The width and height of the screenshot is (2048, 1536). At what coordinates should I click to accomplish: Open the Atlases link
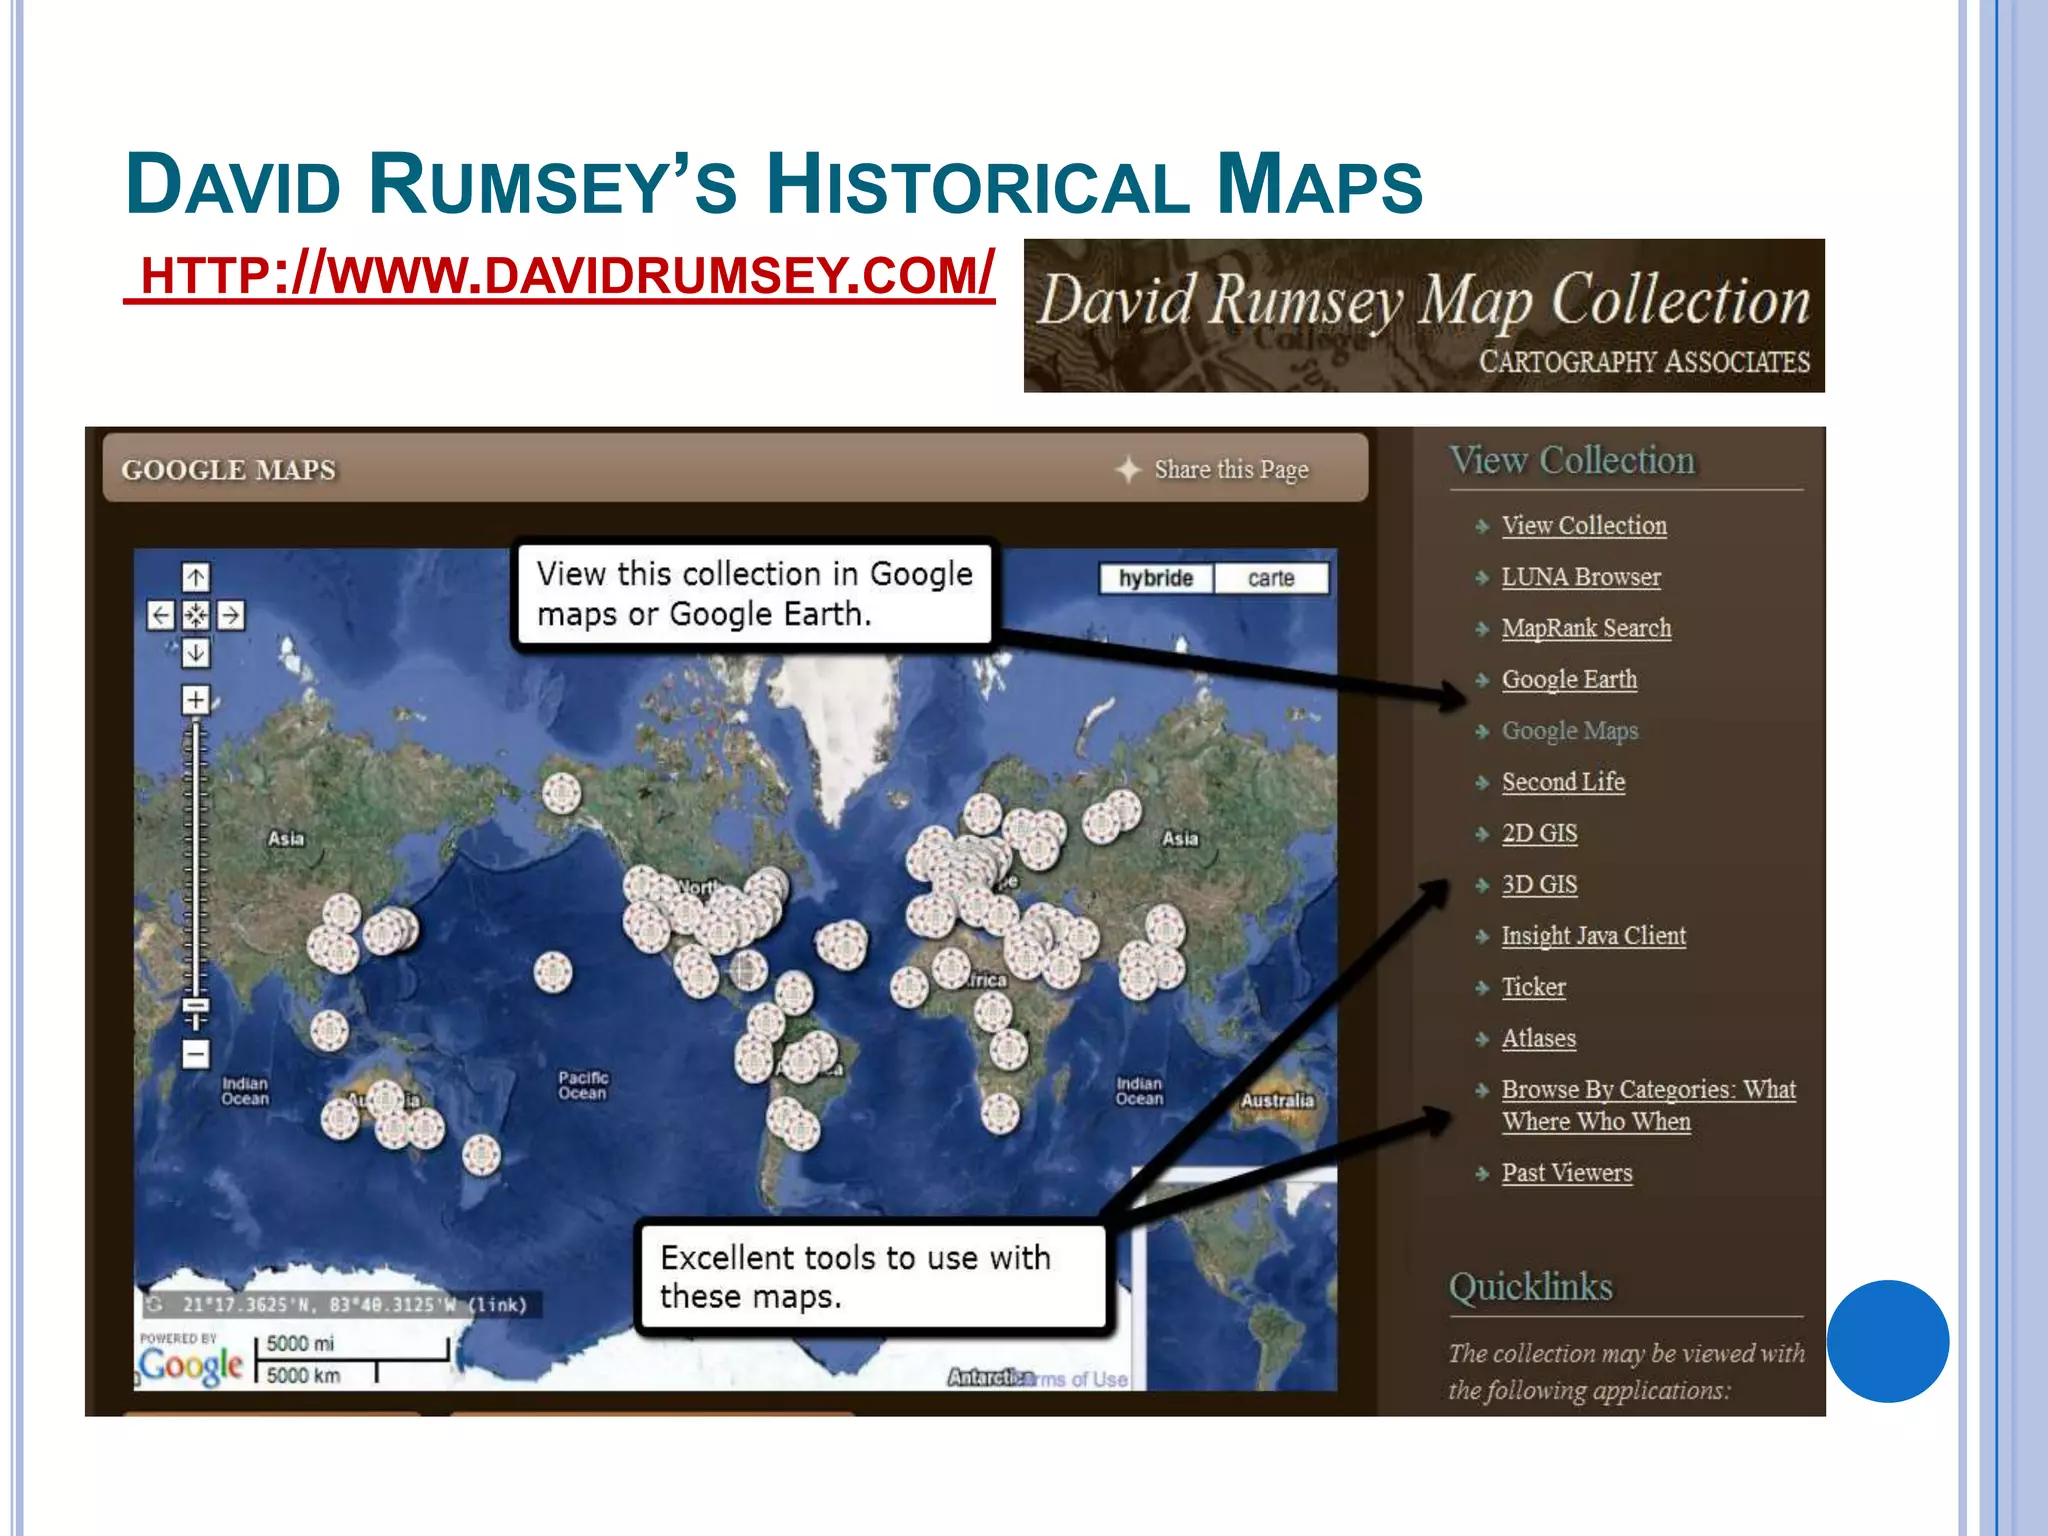click(1538, 1038)
